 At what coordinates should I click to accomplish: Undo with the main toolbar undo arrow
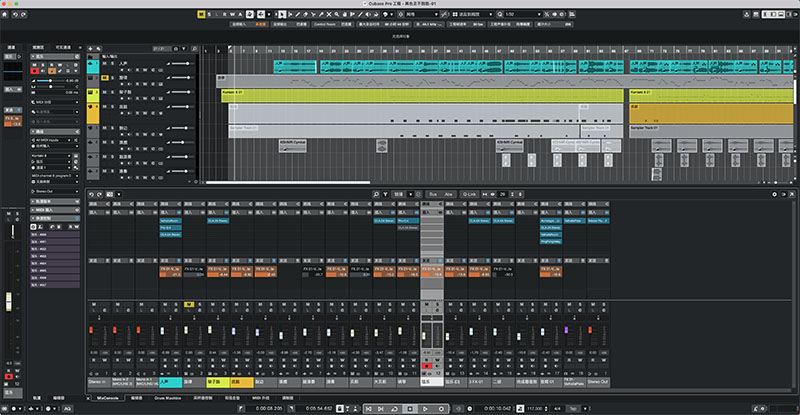(15, 14)
